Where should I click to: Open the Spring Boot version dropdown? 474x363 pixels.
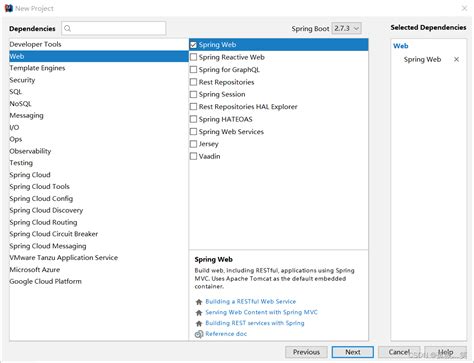[x=346, y=28]
